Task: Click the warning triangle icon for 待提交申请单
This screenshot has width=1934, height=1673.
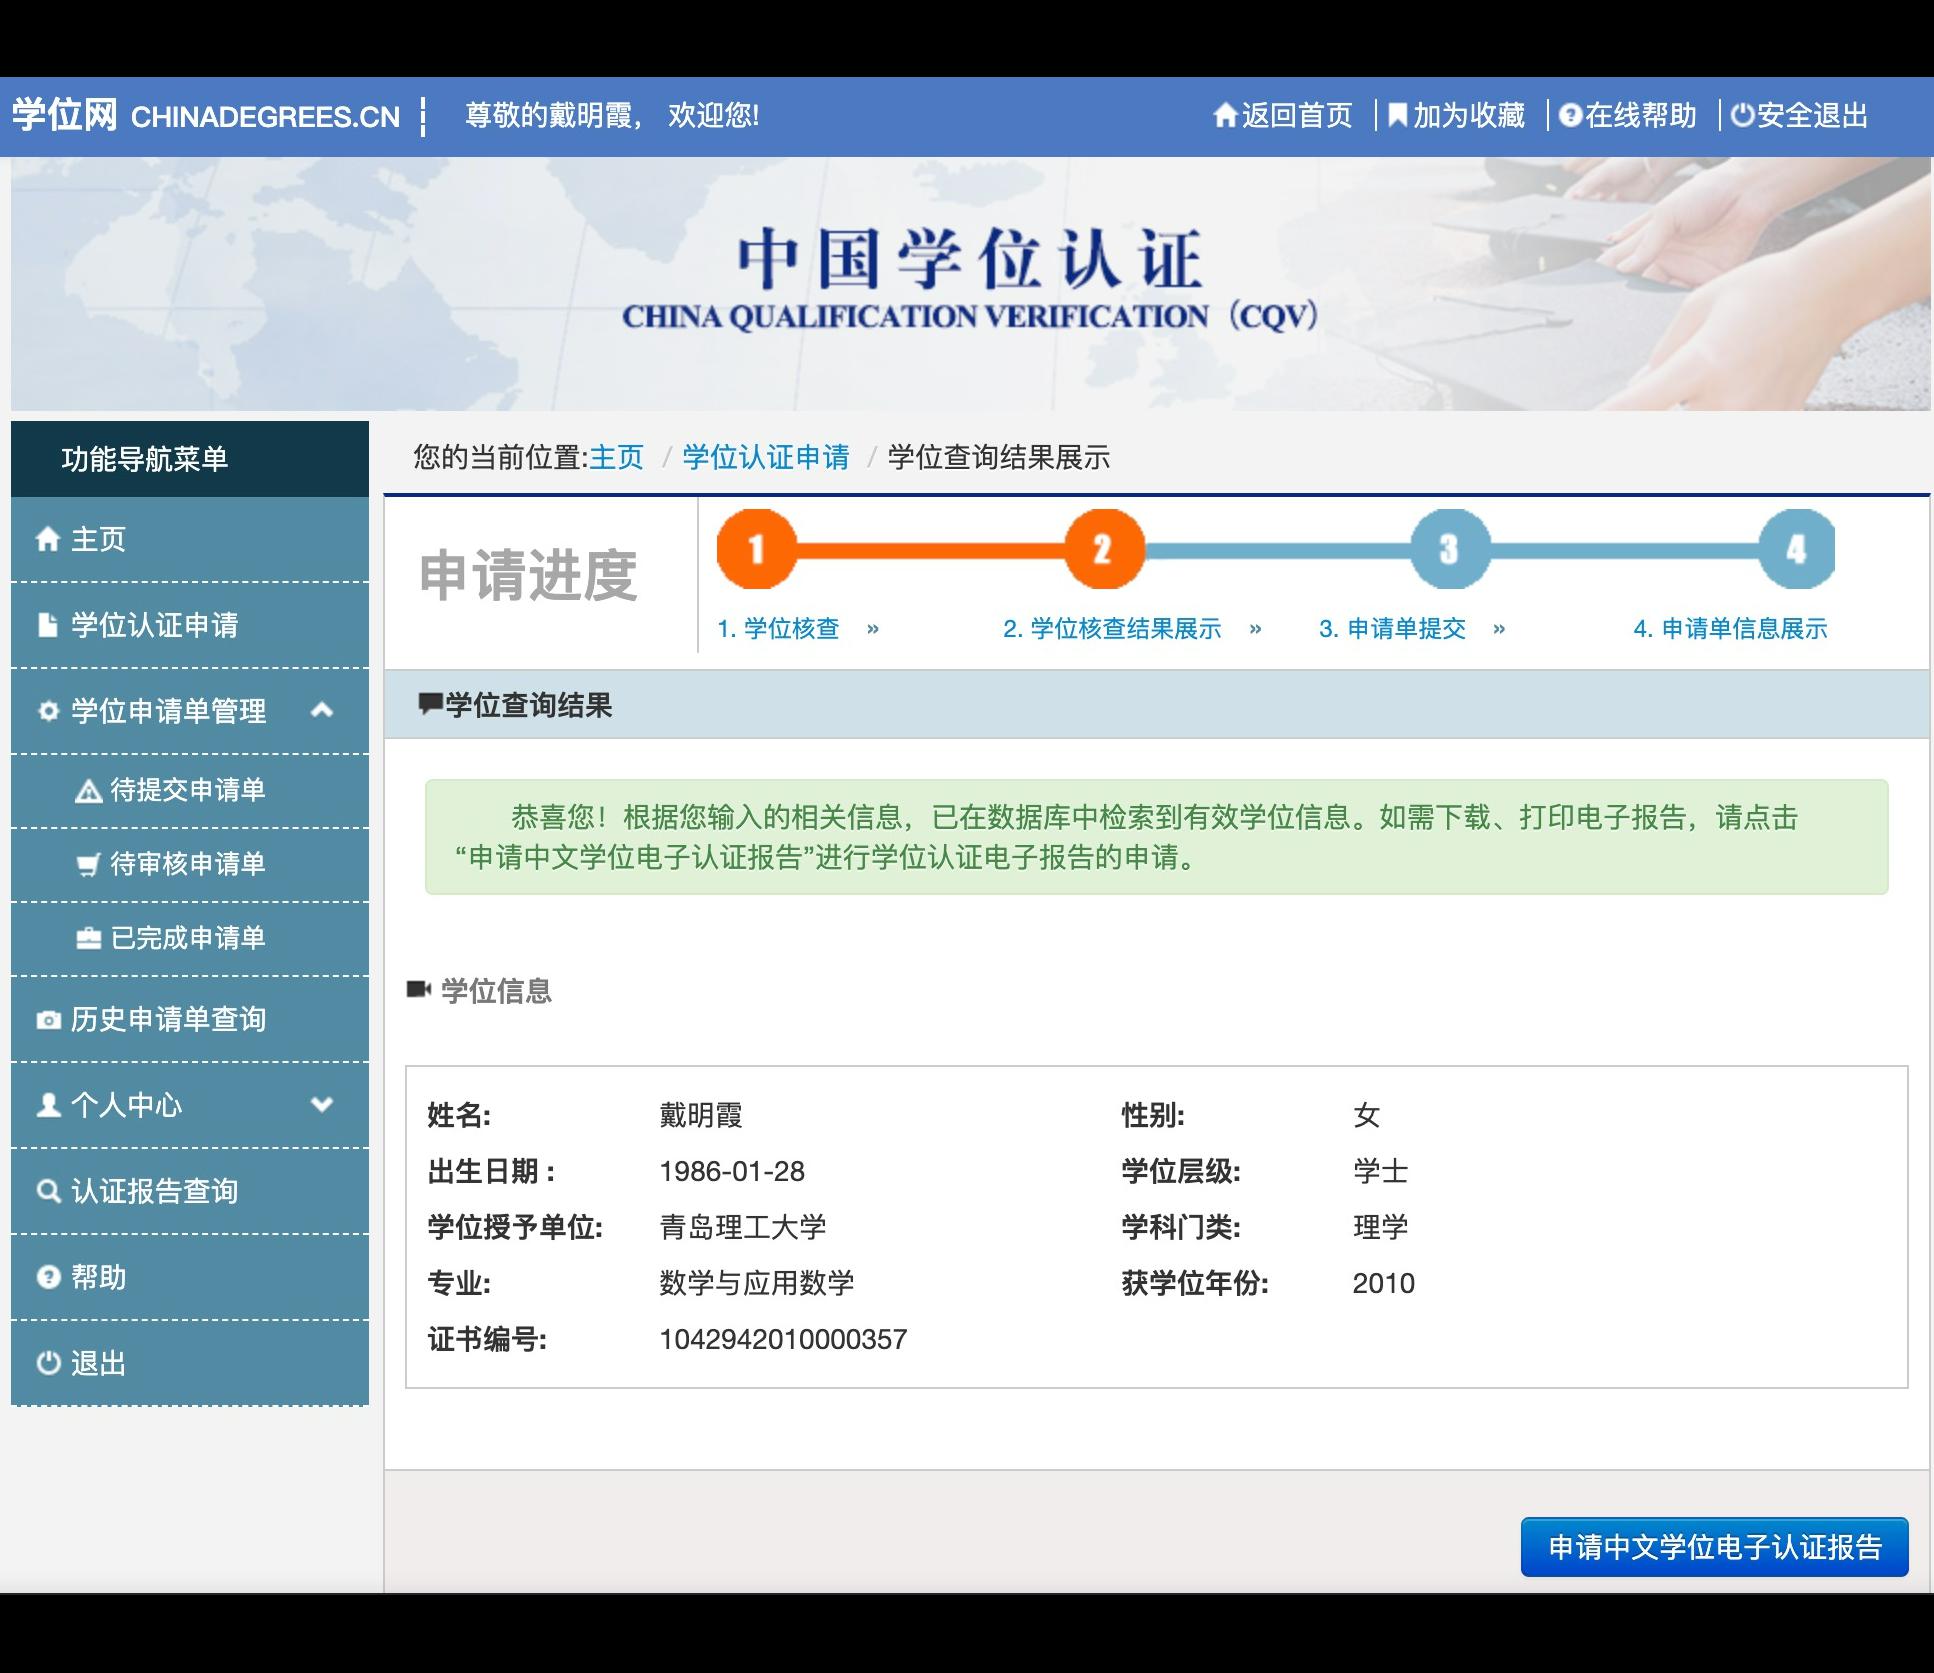Action: click(89, 791)
